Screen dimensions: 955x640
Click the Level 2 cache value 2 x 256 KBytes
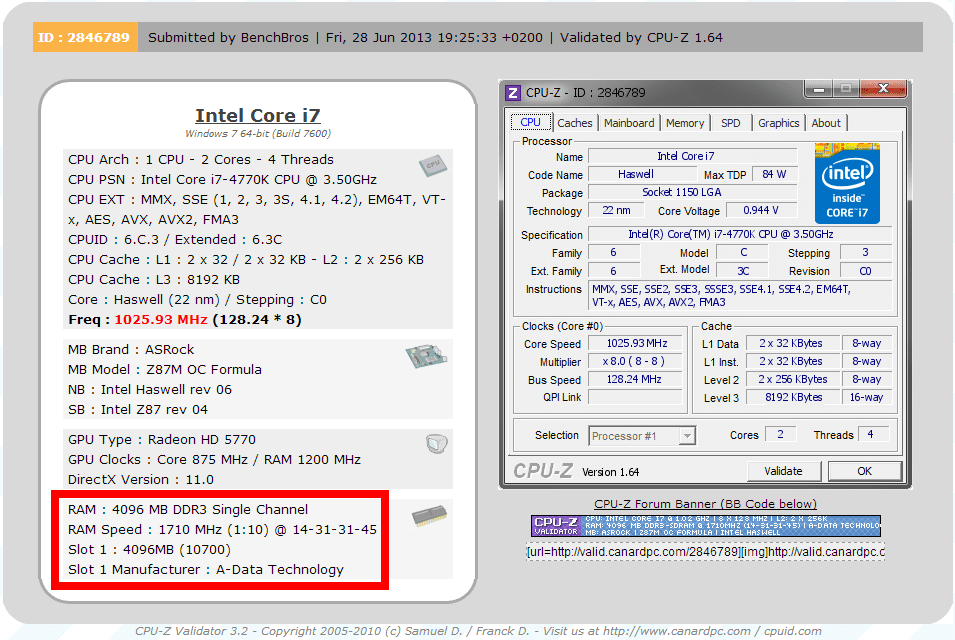[794, 379]
